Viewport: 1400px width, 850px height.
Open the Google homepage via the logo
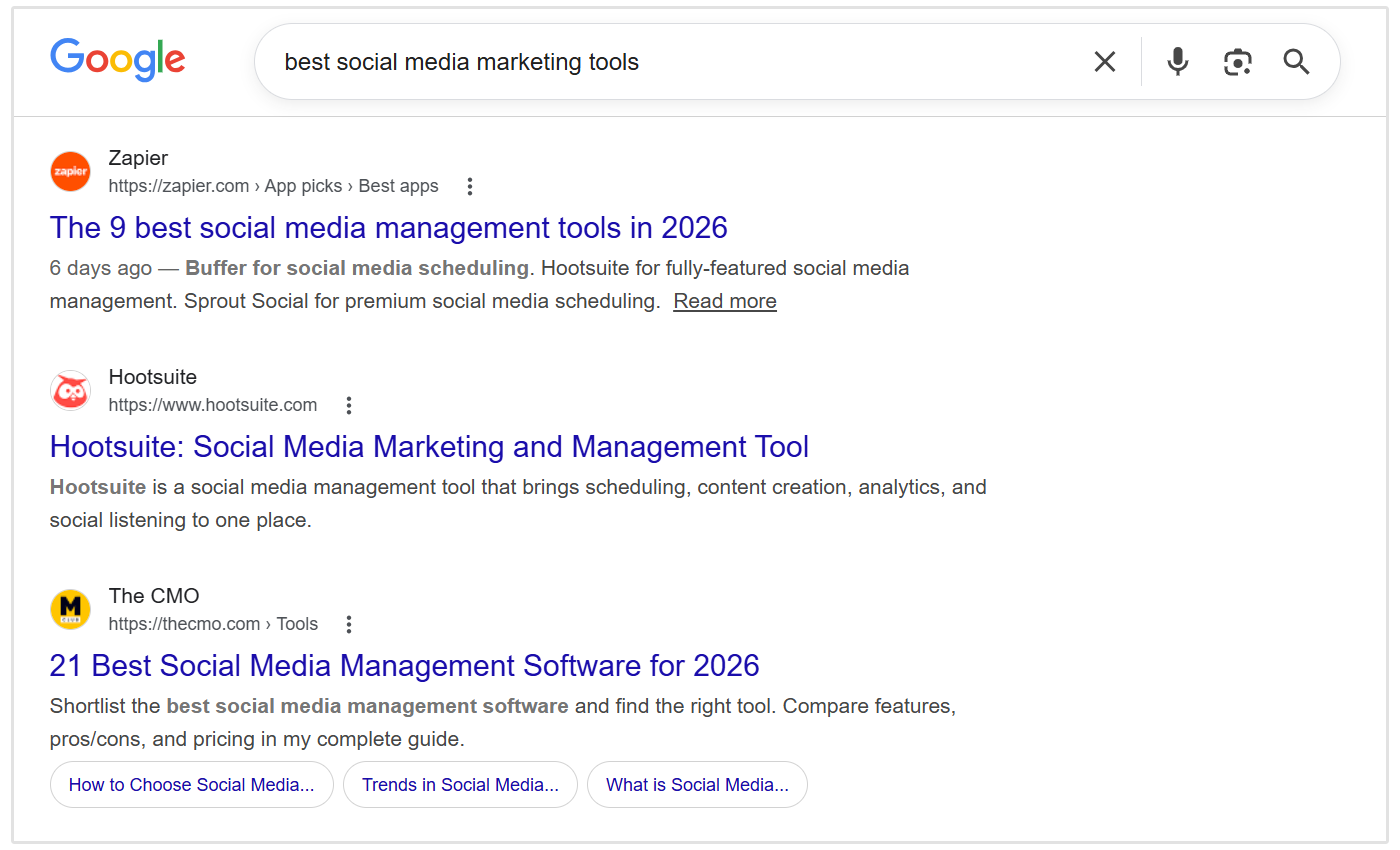(x=117, y=60)
